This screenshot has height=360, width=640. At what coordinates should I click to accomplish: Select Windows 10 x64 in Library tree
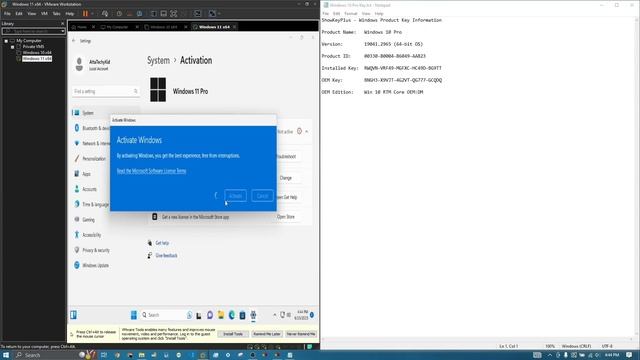pyautogui.click(x=37, y=52)
